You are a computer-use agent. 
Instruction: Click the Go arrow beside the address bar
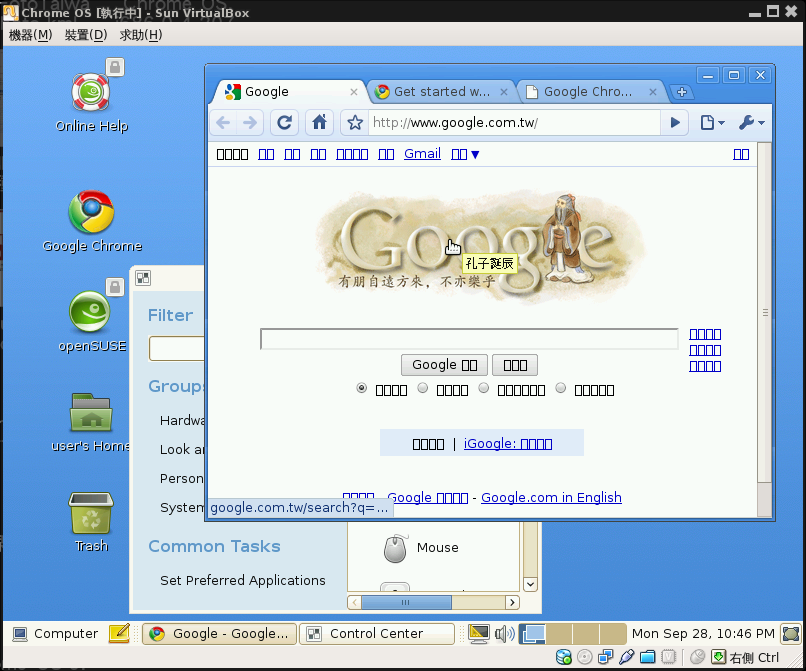675,122
